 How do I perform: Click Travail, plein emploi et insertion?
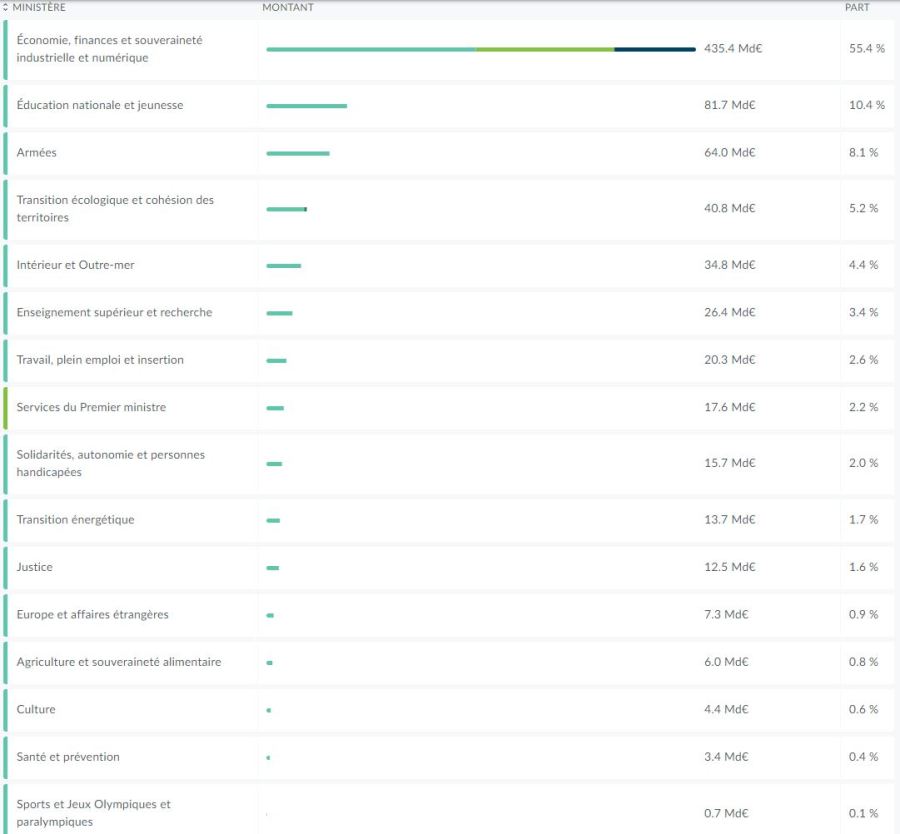tap(100, 360)
